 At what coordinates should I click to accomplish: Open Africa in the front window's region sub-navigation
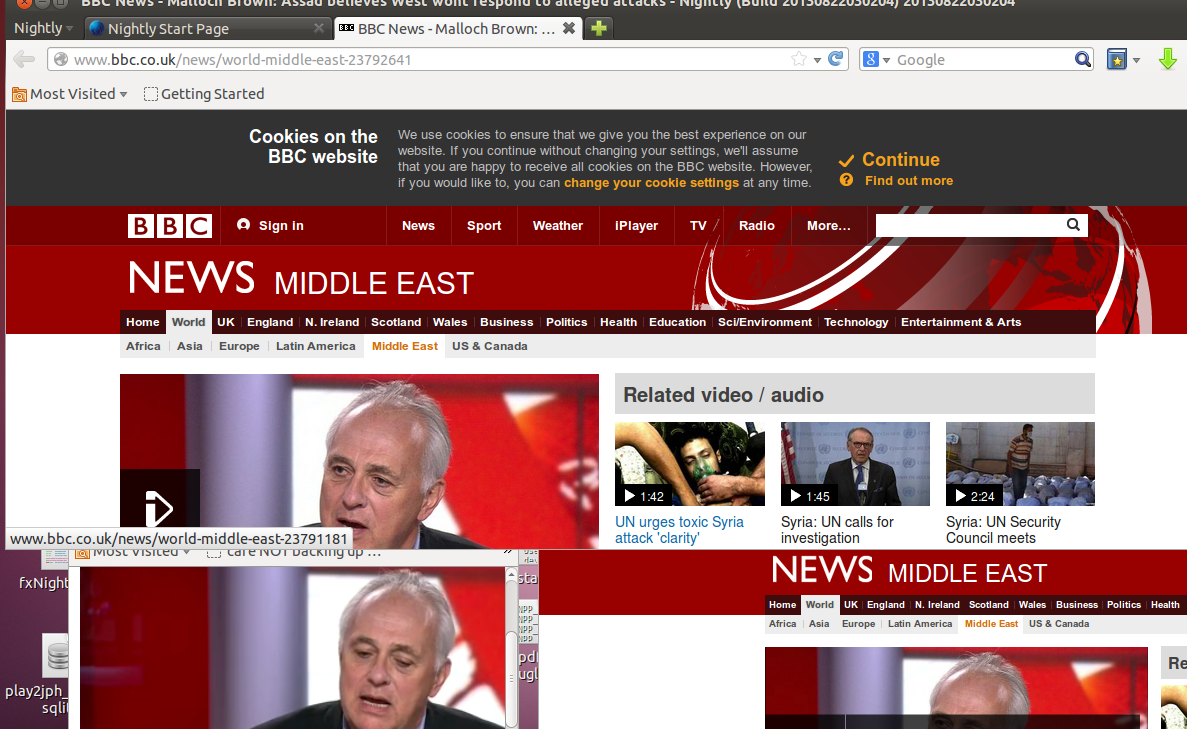[x=143, y=346]
